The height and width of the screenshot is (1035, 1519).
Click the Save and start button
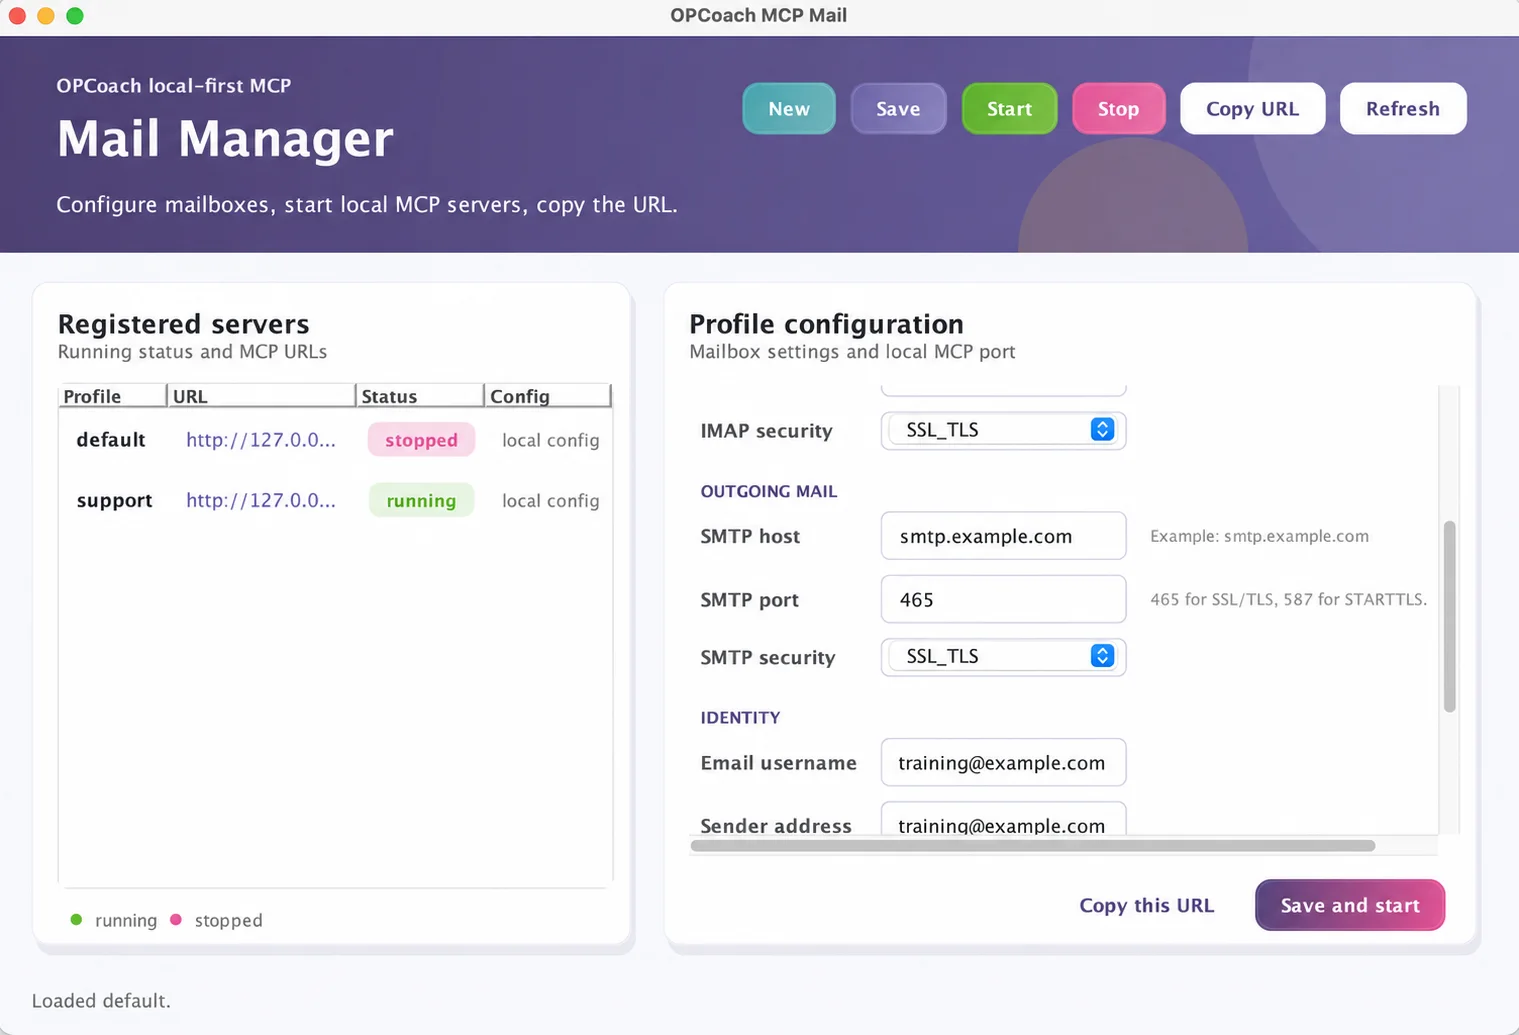point(1350,905)
